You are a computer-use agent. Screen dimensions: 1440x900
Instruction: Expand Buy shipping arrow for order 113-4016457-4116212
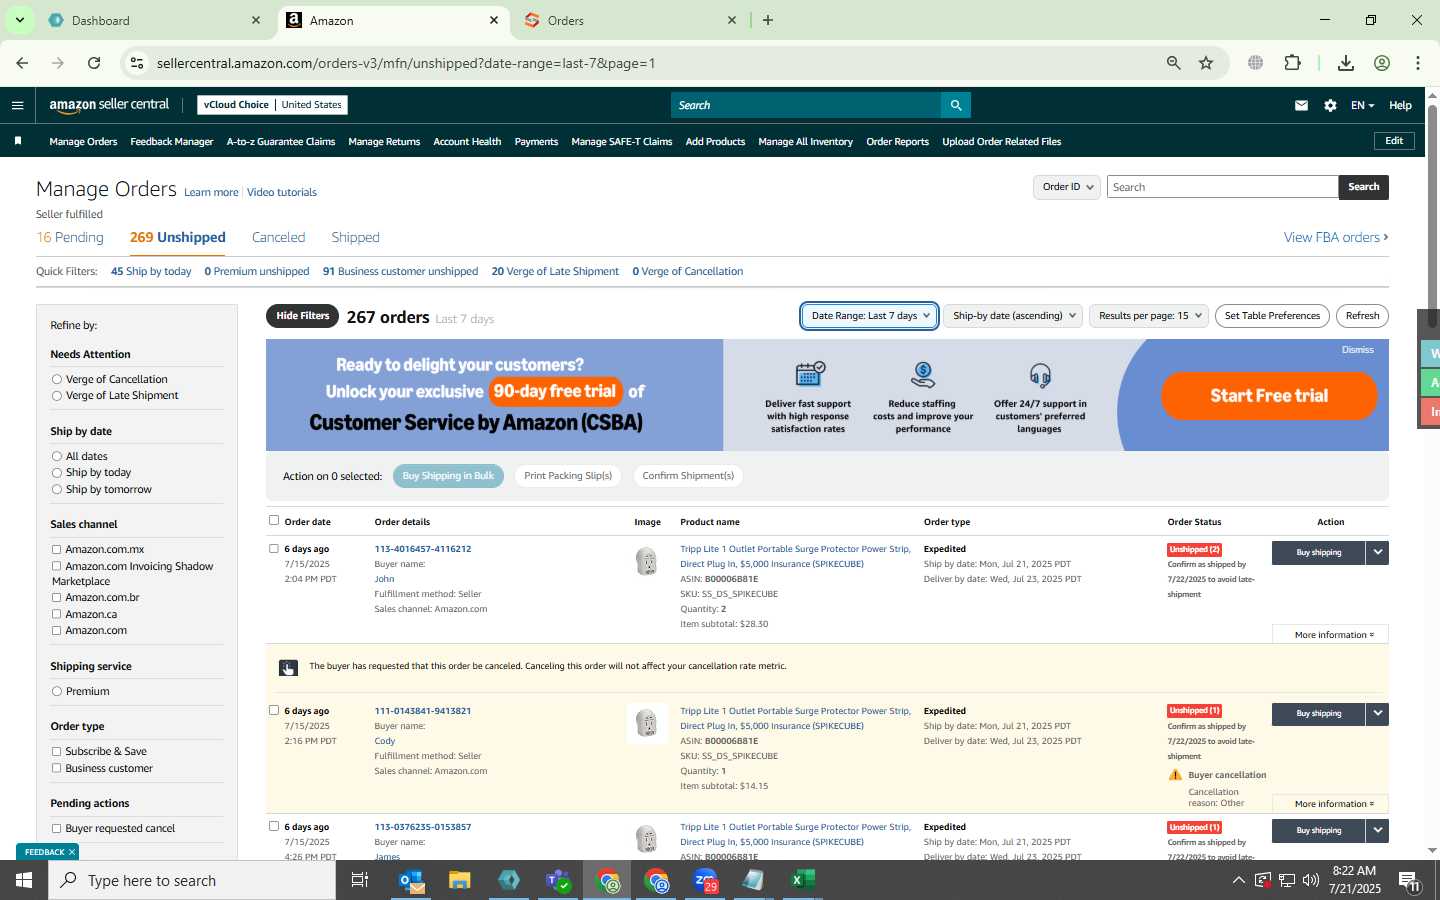1377,552
